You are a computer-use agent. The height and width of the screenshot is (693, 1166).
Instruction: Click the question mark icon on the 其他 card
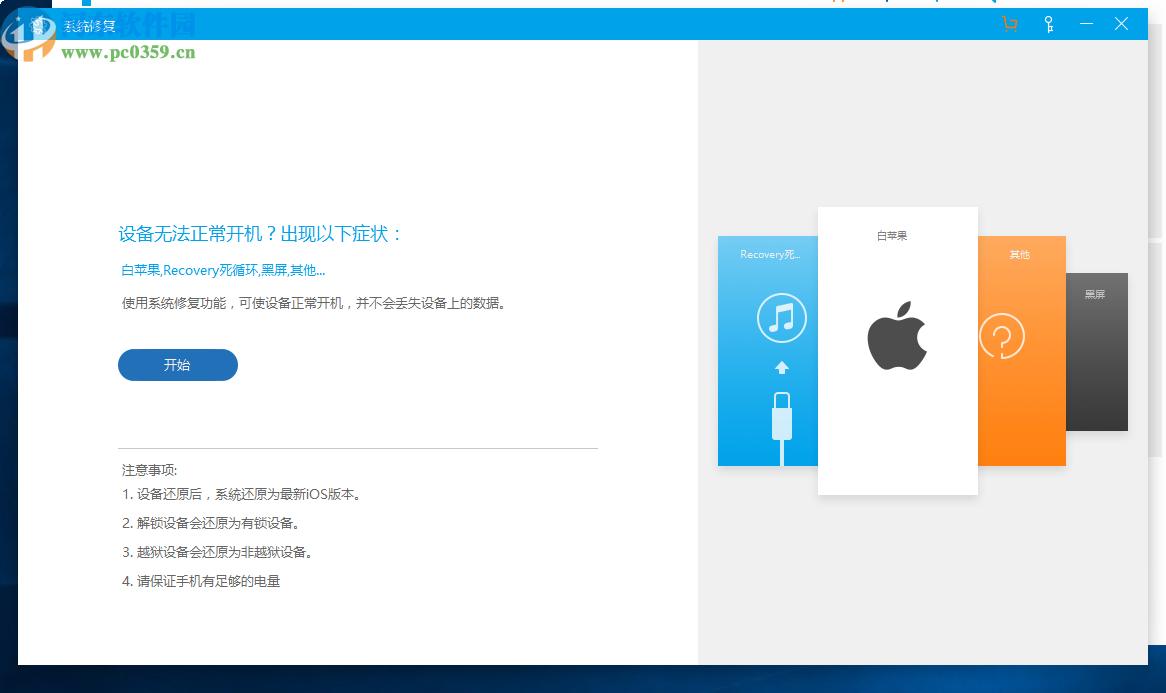click(1003, 337)
